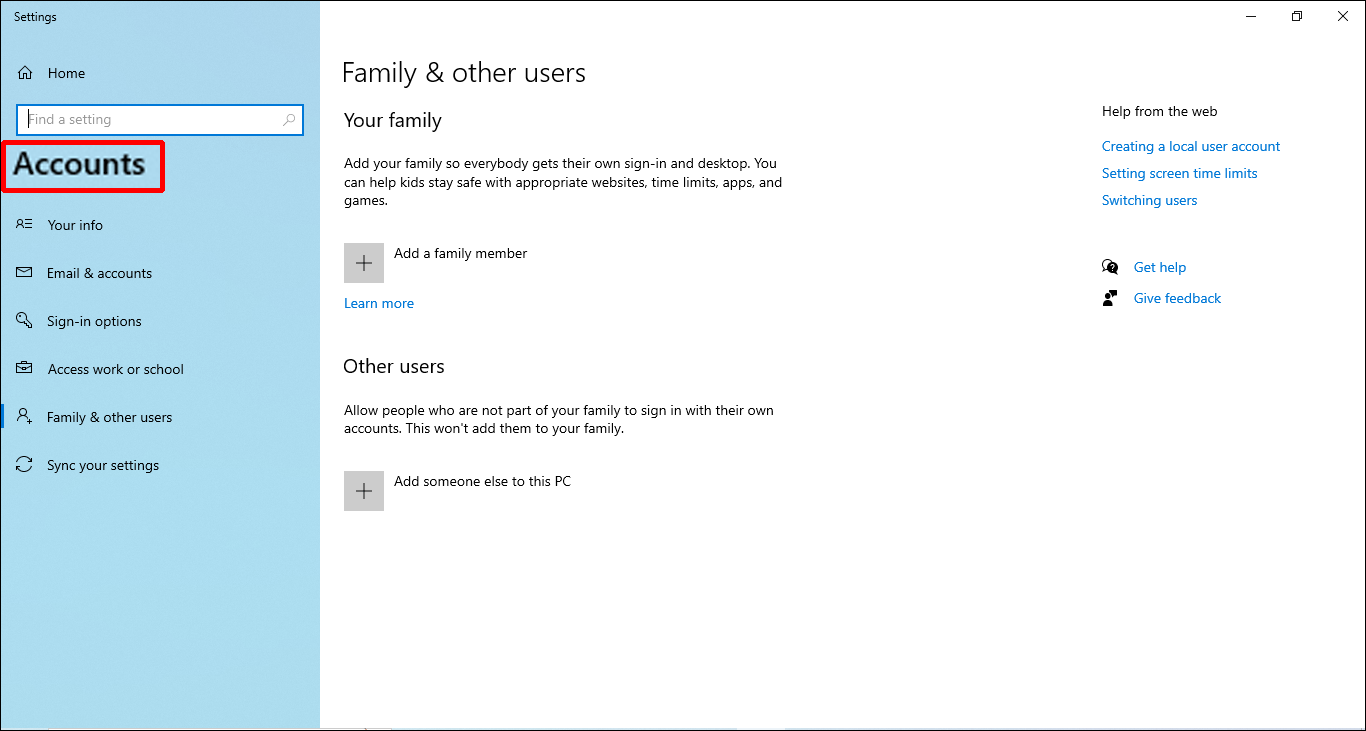Select Add someone else to this PC
Screen dimensions: 1366x731
(x=482, y=481)
